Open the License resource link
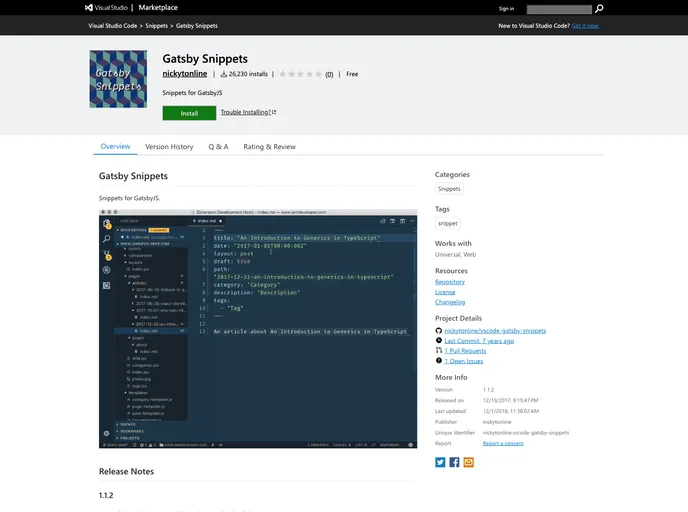 coord(445,292)
